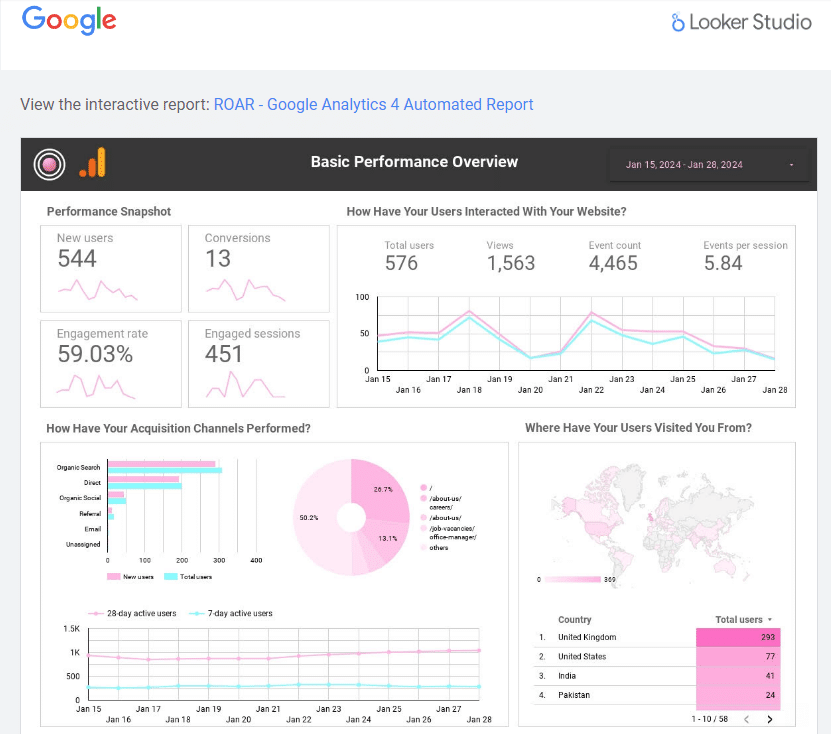
Task: Click the Google logo
Action: [x=68, y=21]
